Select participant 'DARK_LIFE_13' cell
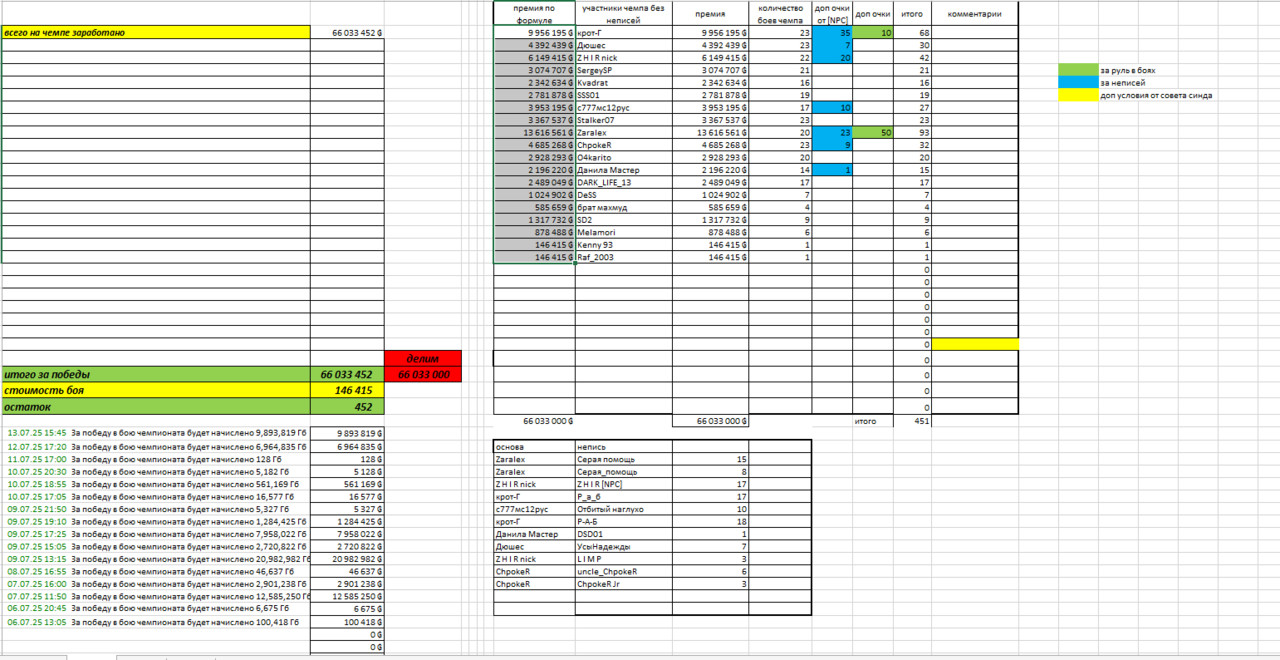1280x660 pixels. 623,182
